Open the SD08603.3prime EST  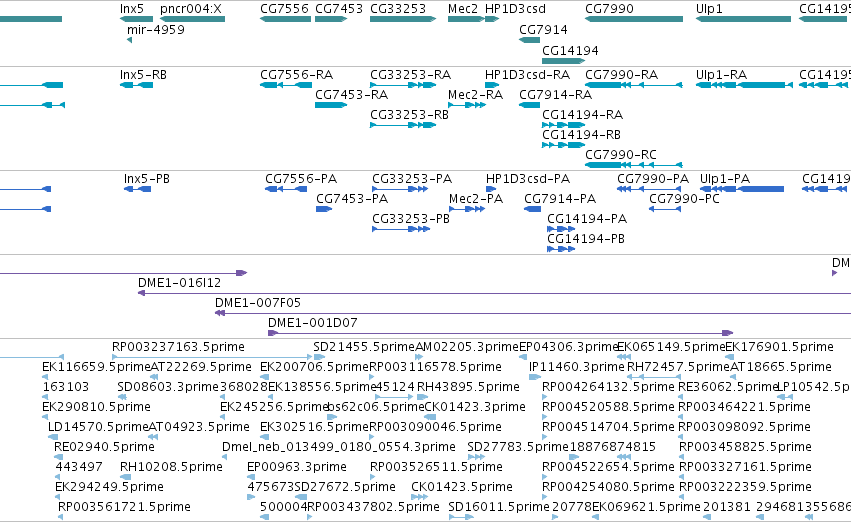120,397
